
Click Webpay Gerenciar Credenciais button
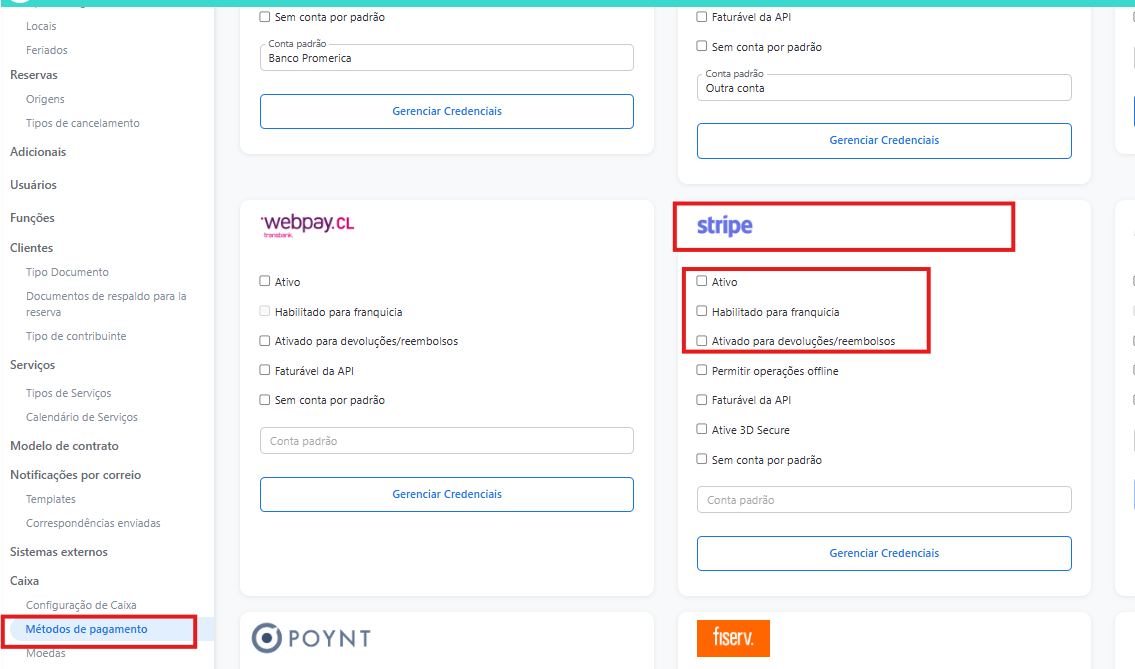[447, 494]
